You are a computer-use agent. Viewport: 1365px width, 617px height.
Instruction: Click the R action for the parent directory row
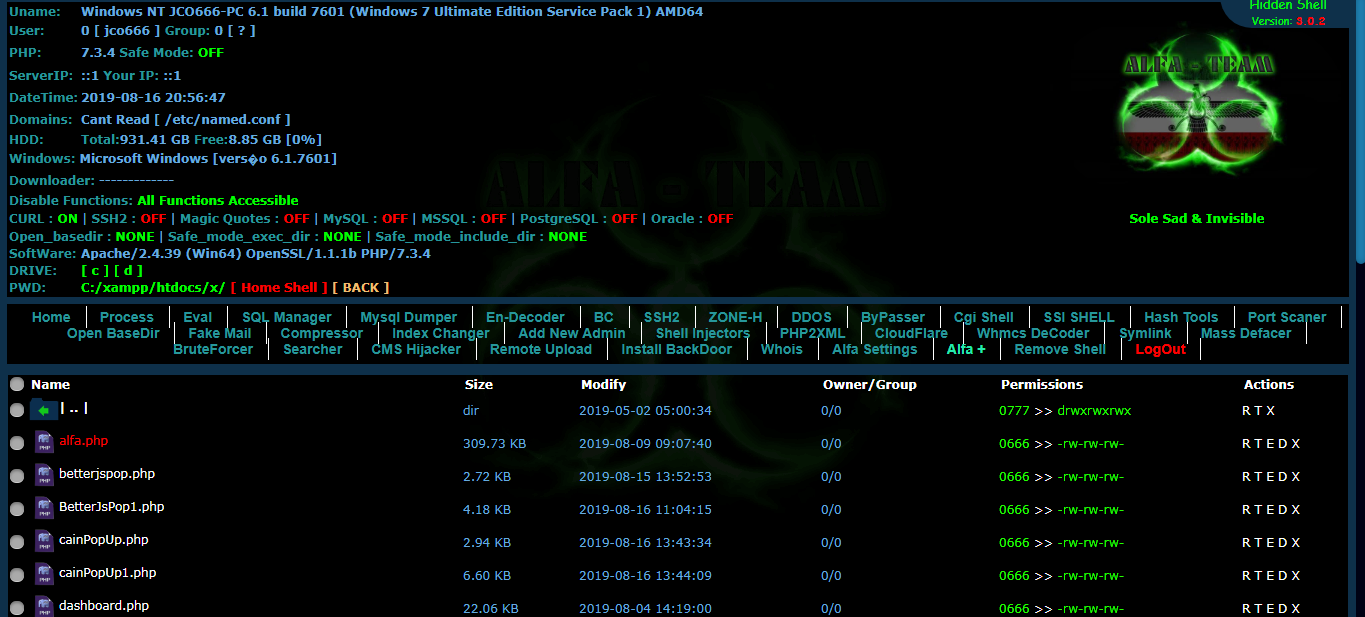[x=1247, y=410]
